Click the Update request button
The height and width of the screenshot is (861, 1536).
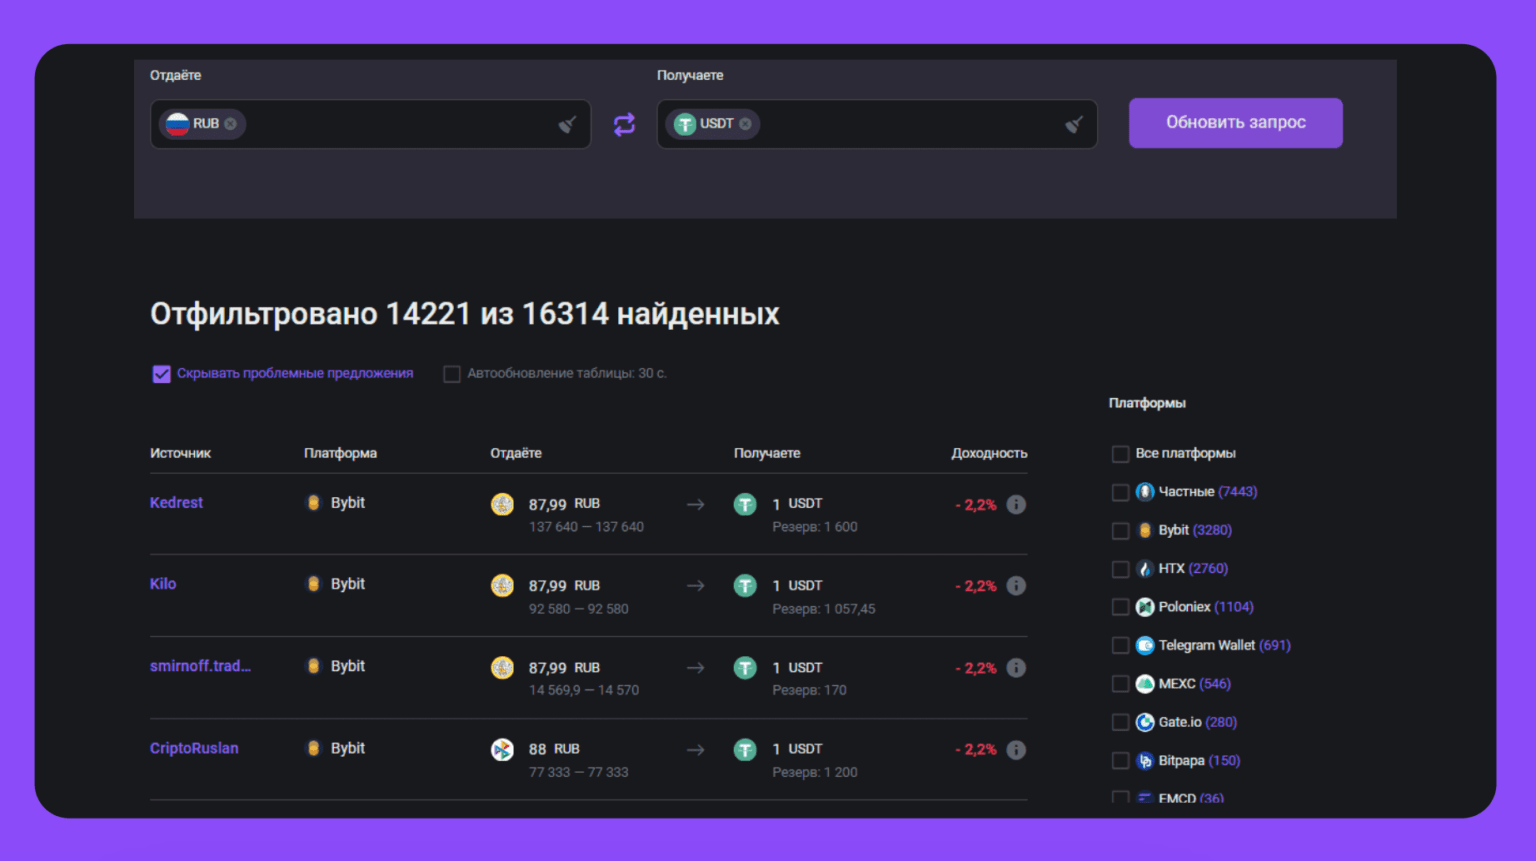tap(1235, 123)
